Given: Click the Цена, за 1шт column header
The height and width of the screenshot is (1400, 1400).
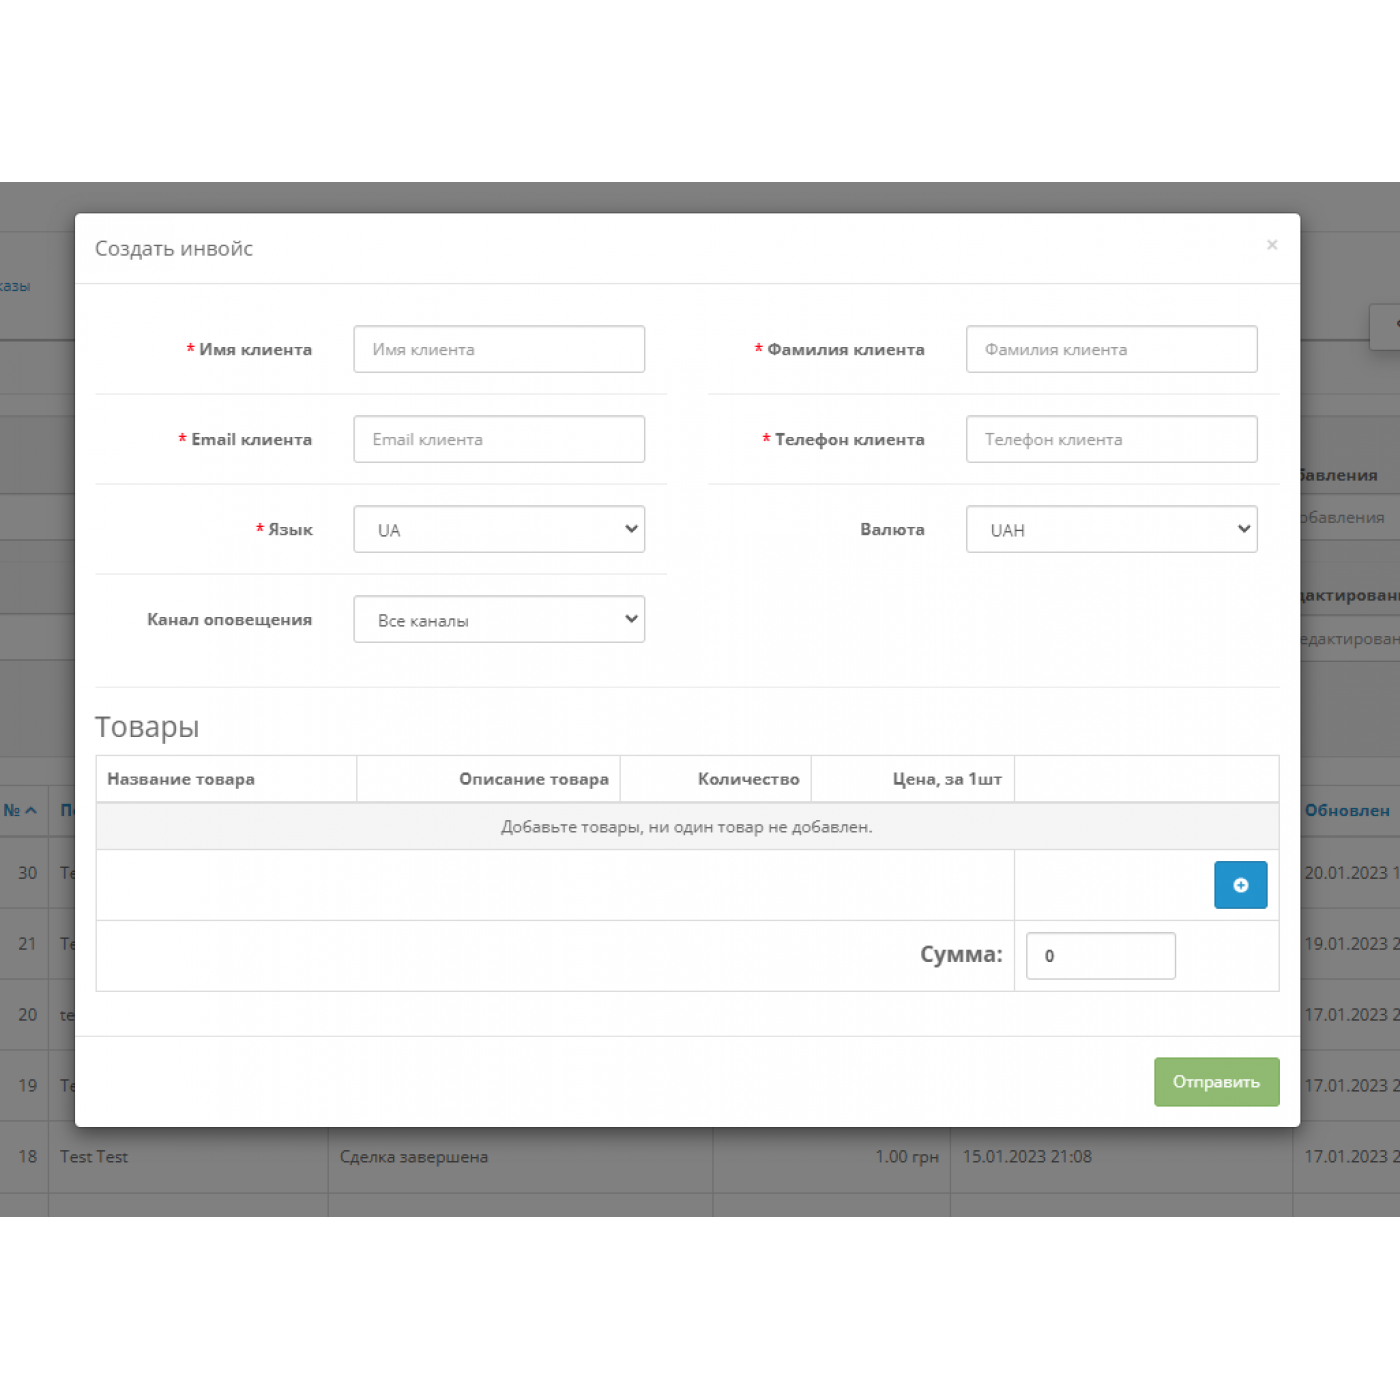Looking at the screenshot, I should pyautogui.click(x=946, y=779).
